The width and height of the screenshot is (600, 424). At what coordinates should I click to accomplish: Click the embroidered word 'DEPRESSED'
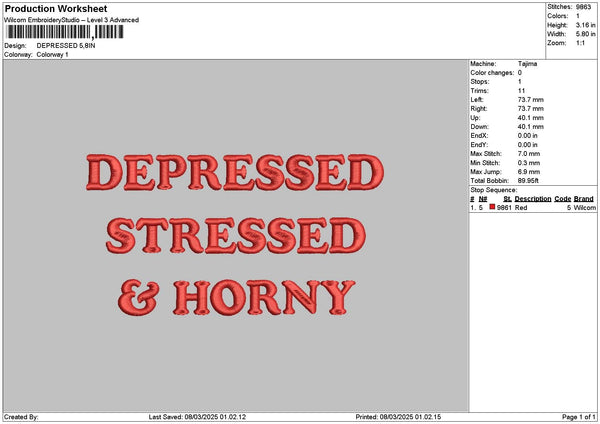(235, 172)
